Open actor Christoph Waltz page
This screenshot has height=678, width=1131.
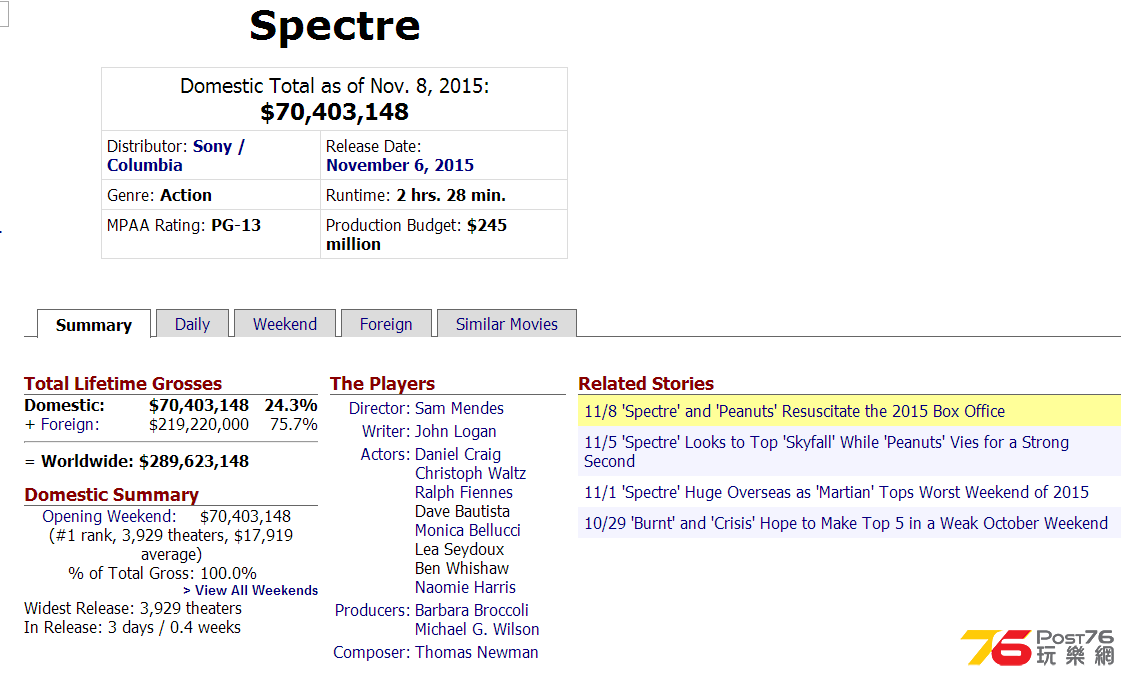470,473
